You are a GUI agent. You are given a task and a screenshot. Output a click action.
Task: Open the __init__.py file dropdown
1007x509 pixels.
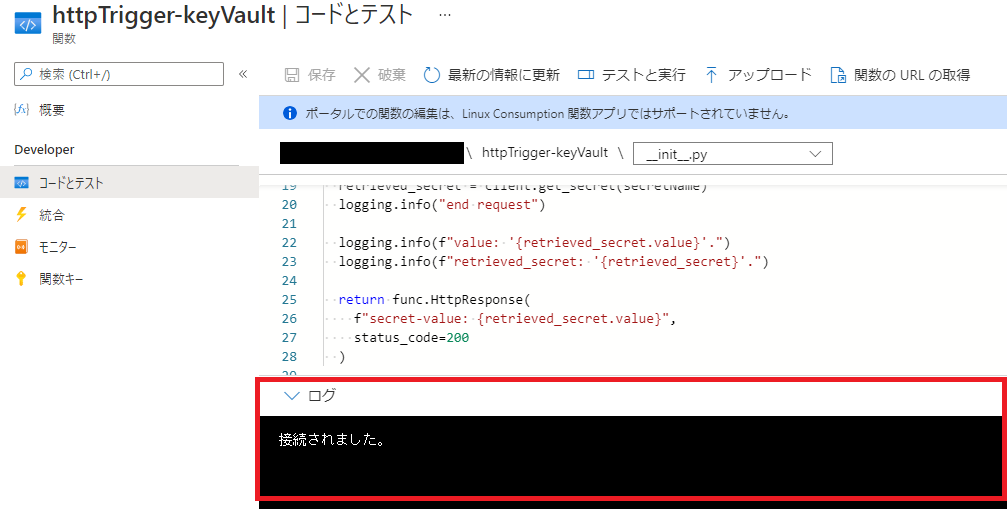coord(733,153)
